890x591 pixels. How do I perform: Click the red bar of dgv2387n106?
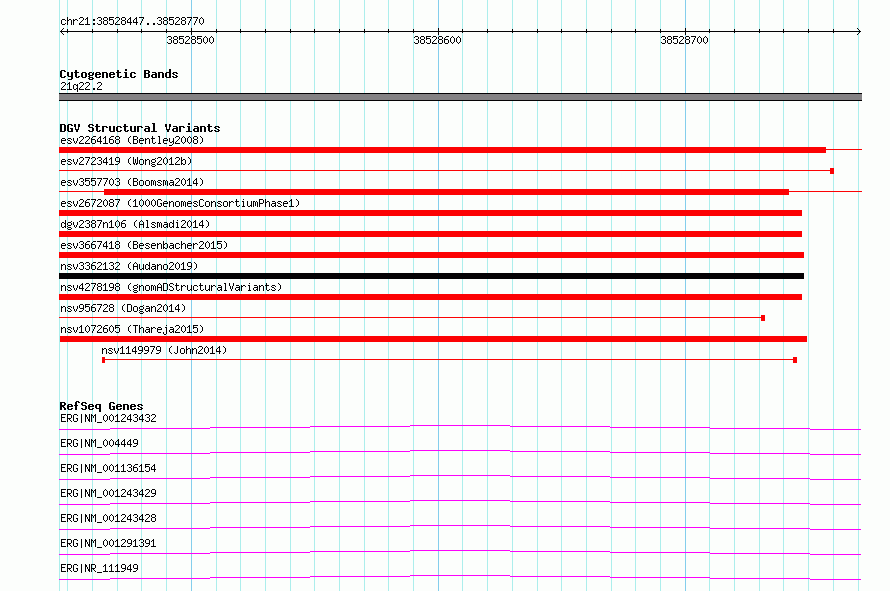pos(431,234)
